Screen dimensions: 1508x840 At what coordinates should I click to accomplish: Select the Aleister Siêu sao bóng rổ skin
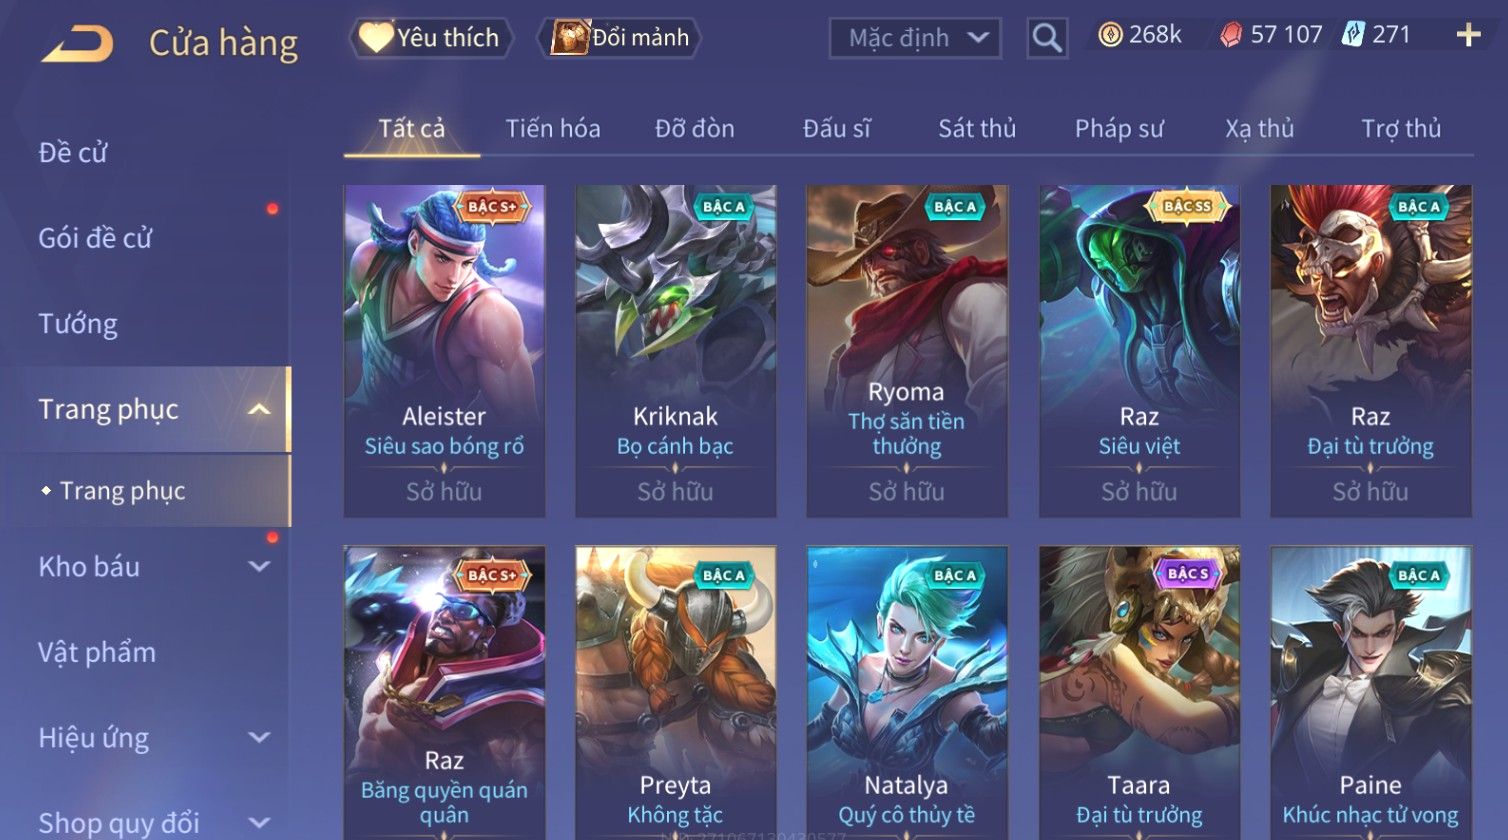444,351
